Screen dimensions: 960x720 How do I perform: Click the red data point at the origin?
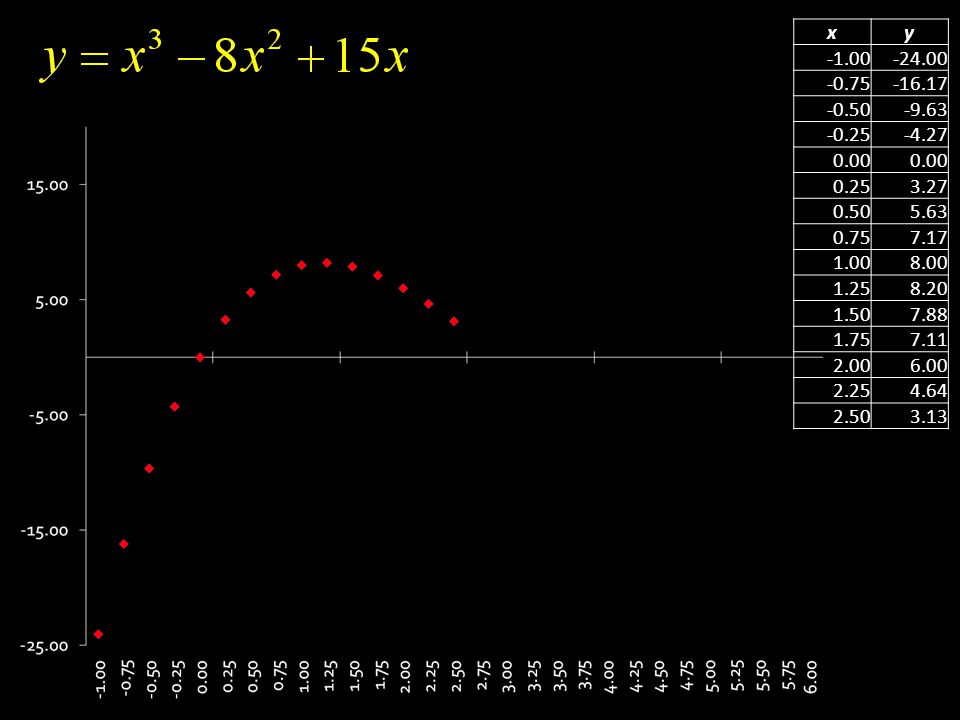pyautogui.click(x=200, y=357)
